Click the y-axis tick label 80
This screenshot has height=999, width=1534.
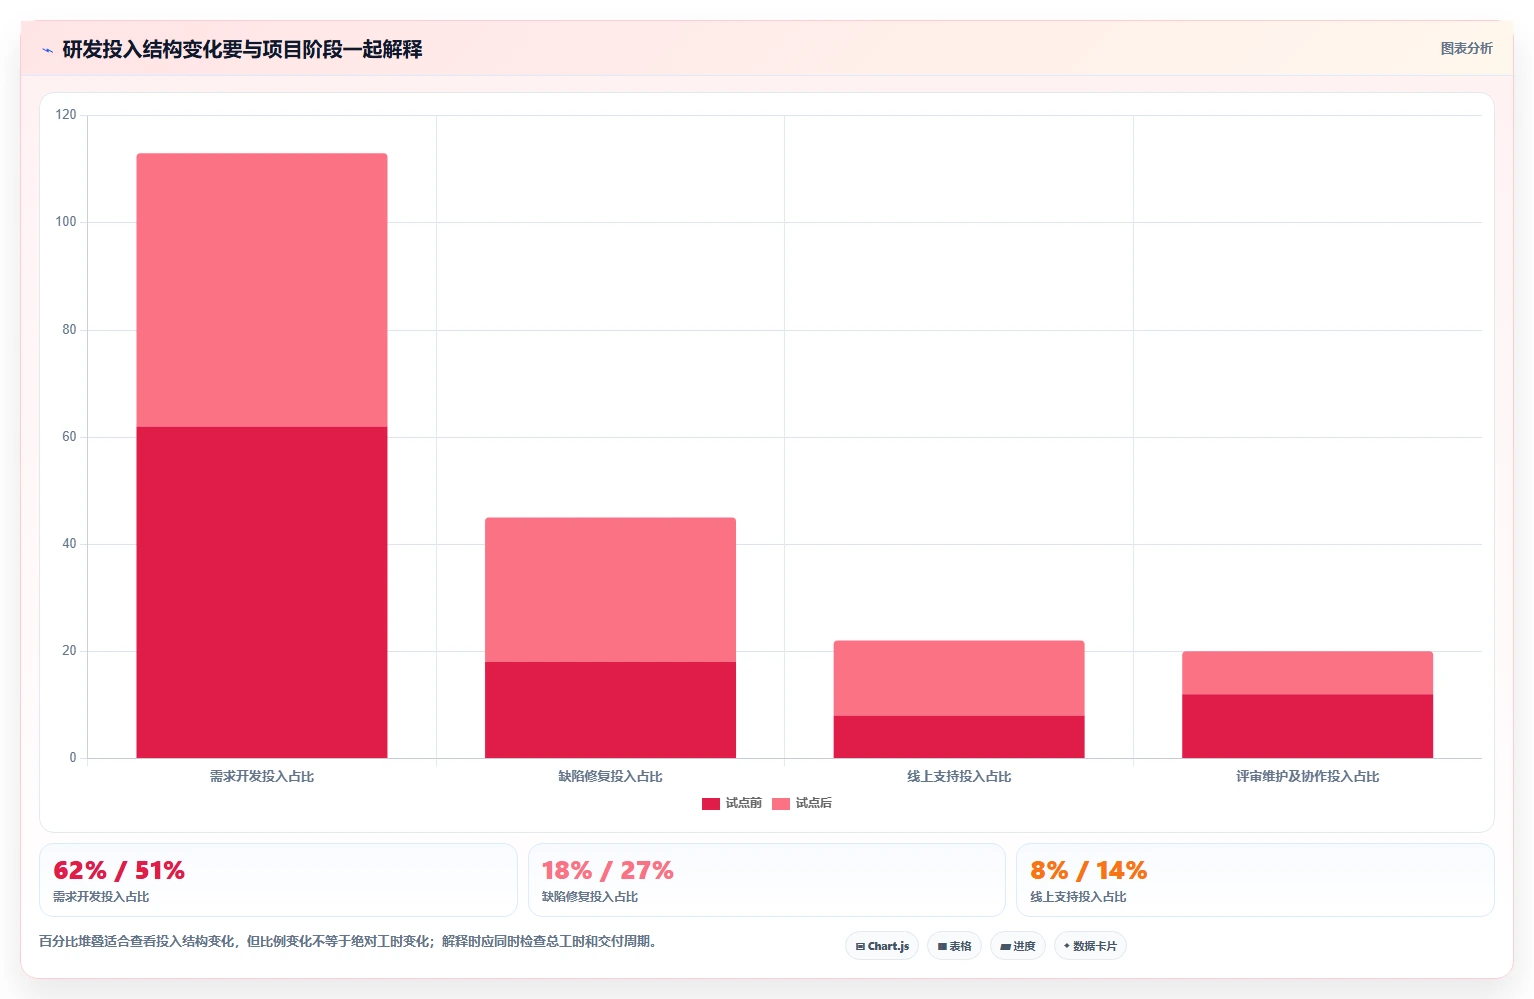coord(69,330)
